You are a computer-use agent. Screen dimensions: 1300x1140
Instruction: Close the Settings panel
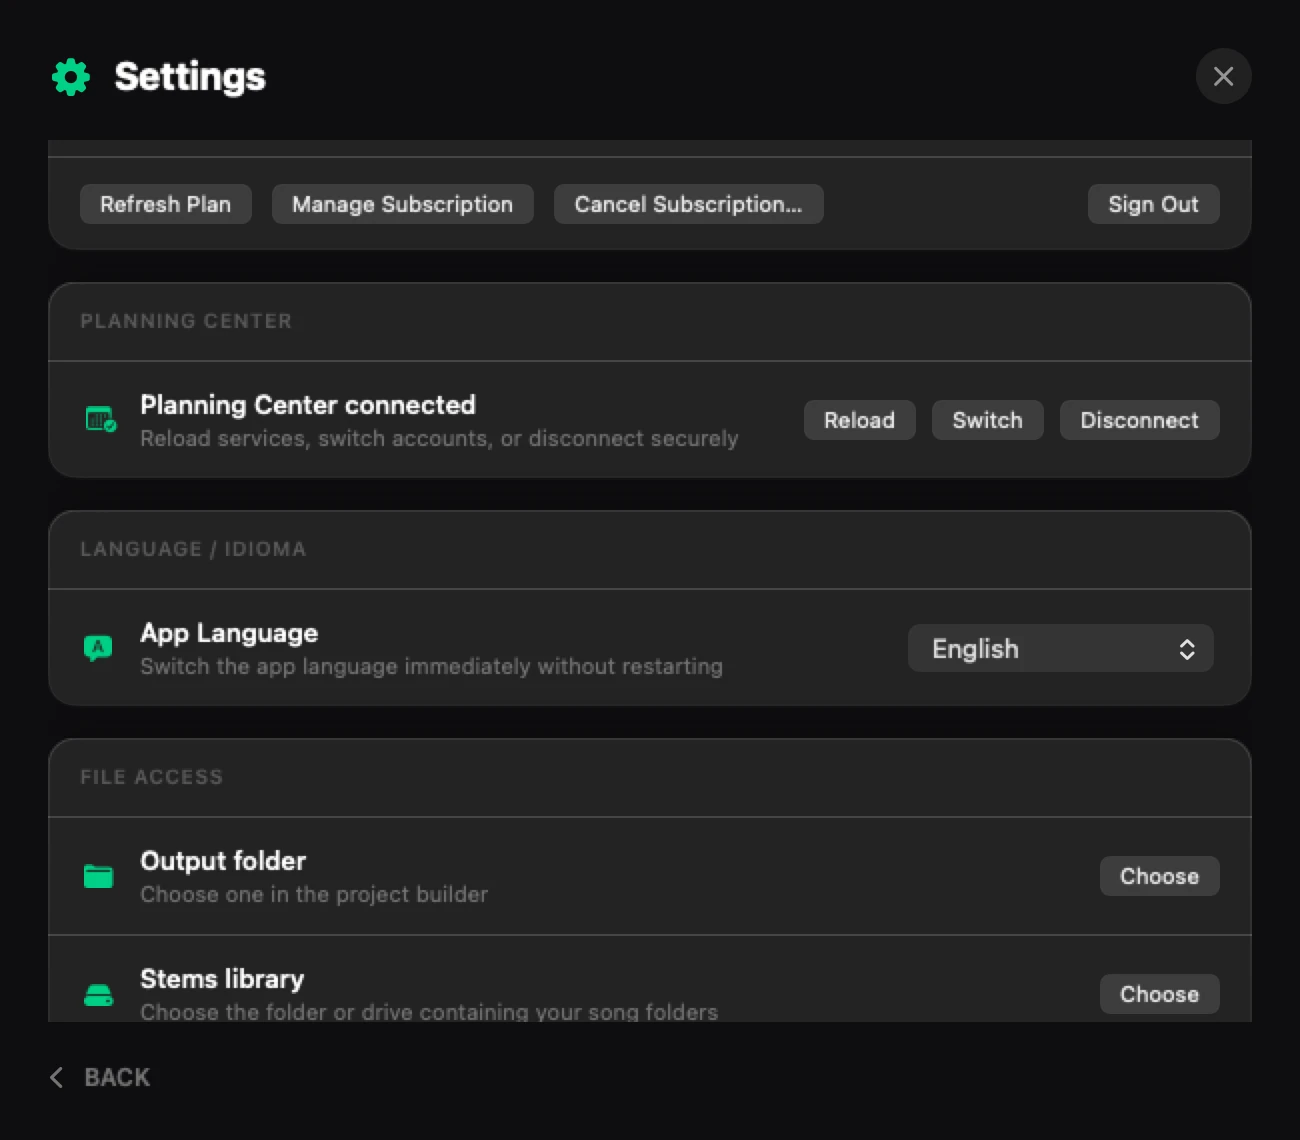(1223, 76)
